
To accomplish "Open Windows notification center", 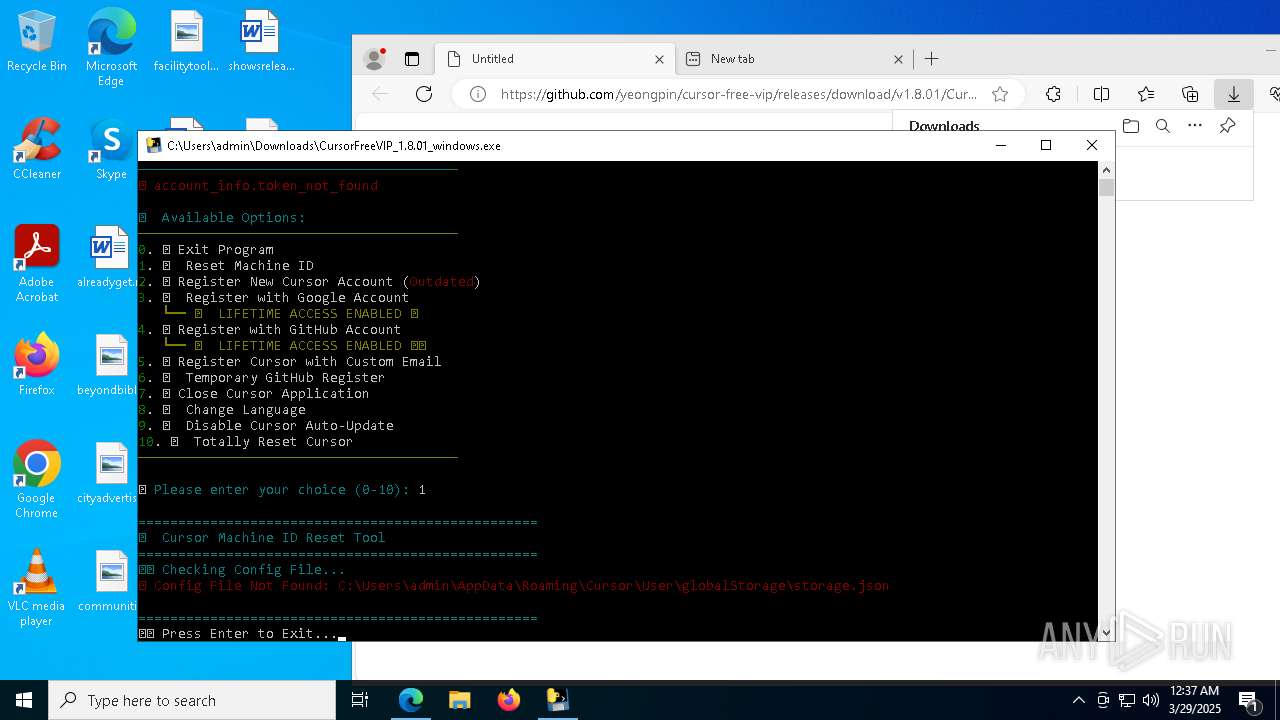I will coord(1249,700).
